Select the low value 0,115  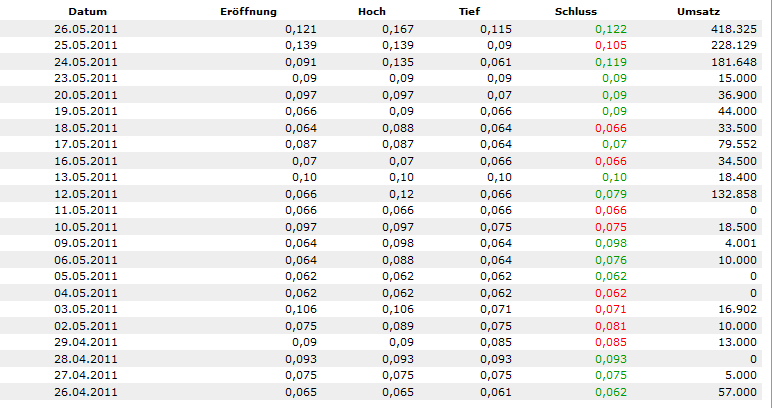tap(495, 29)
